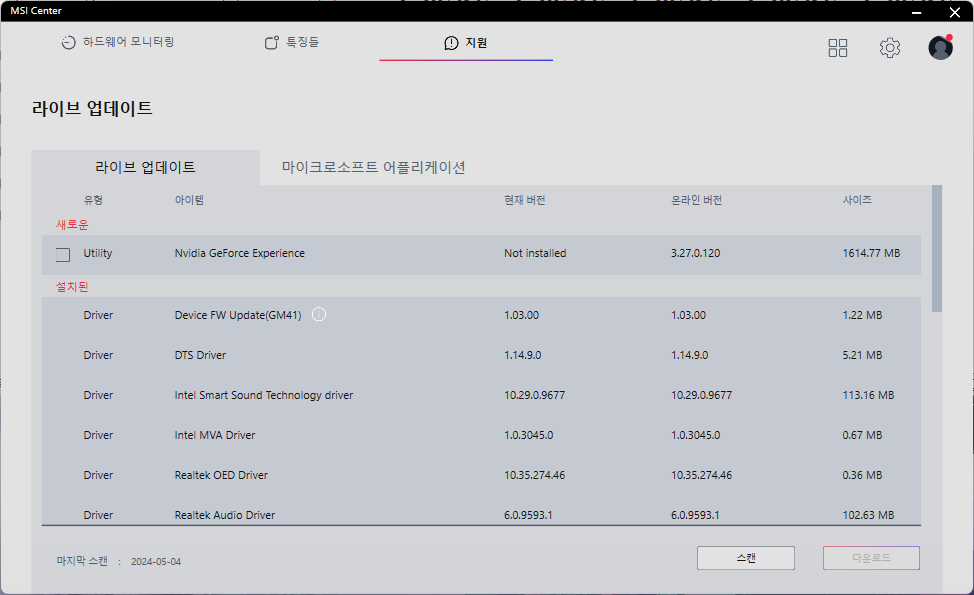Open settings via the gear icon
The width and height of the screenshot is (974, 595).
pyautogui.click(x=890, y=48)
